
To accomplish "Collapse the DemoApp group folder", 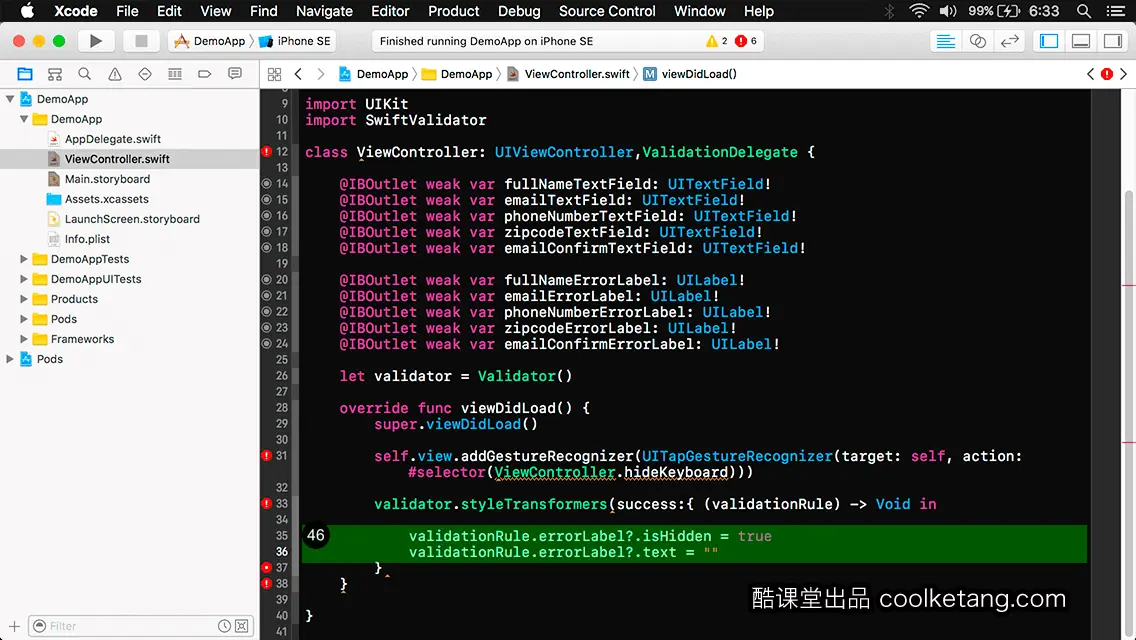I will (x=24, y=119).
